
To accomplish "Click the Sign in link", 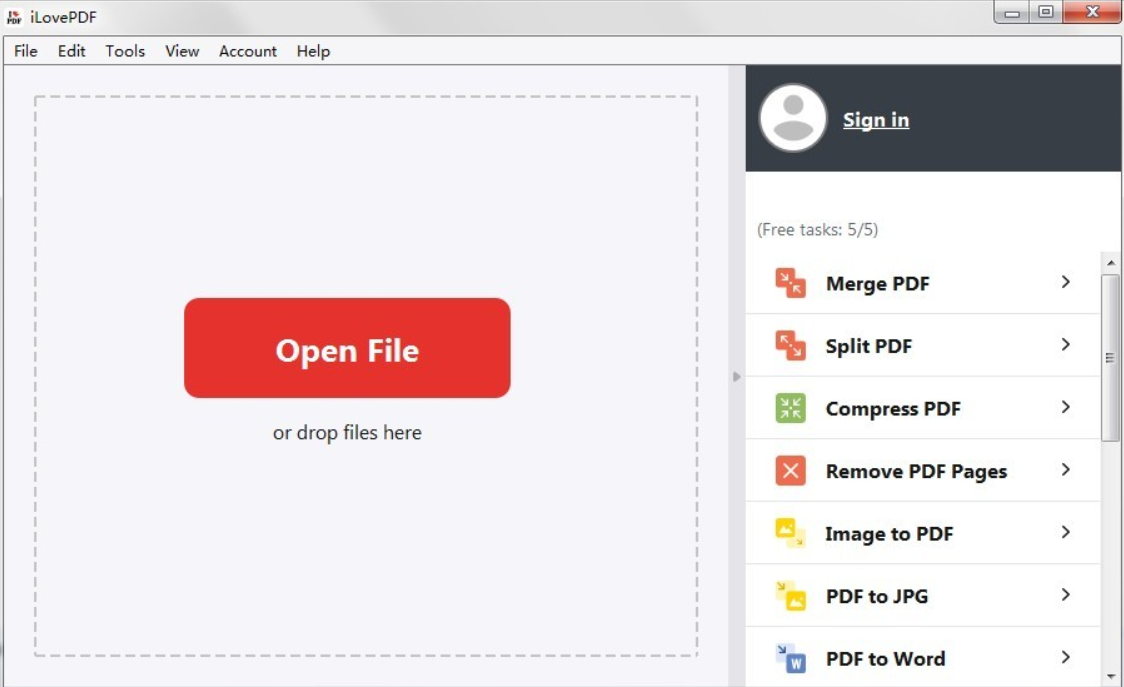I will click(876, 119).
